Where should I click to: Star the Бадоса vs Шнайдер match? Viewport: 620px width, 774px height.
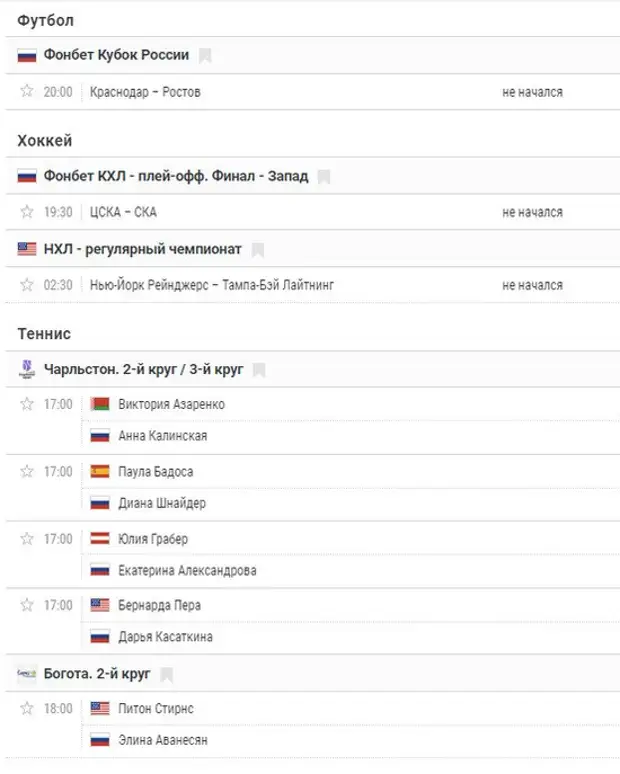27,471
